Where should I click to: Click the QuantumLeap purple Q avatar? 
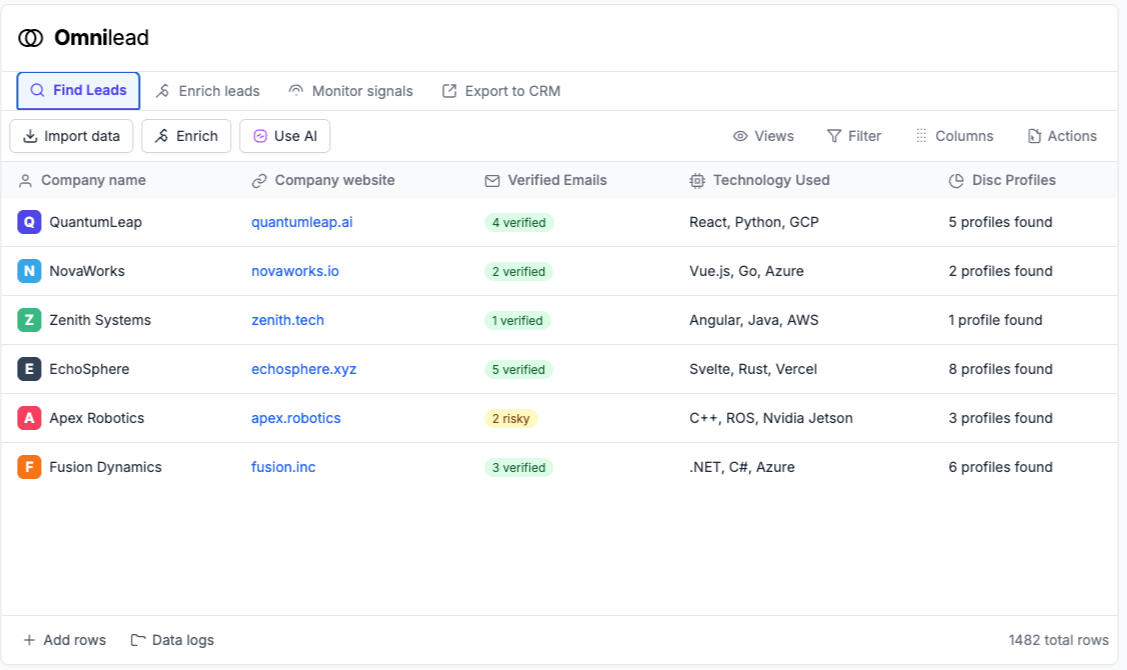(x=29, y=222)
